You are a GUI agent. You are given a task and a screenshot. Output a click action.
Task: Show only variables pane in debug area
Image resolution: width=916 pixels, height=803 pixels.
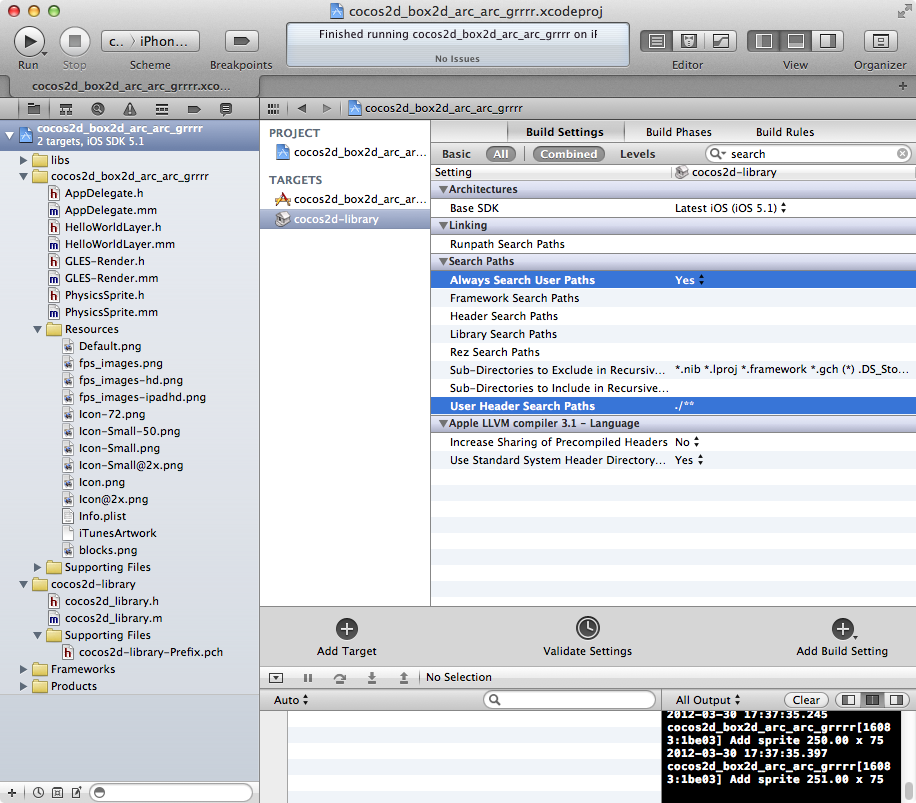[849, 700]
